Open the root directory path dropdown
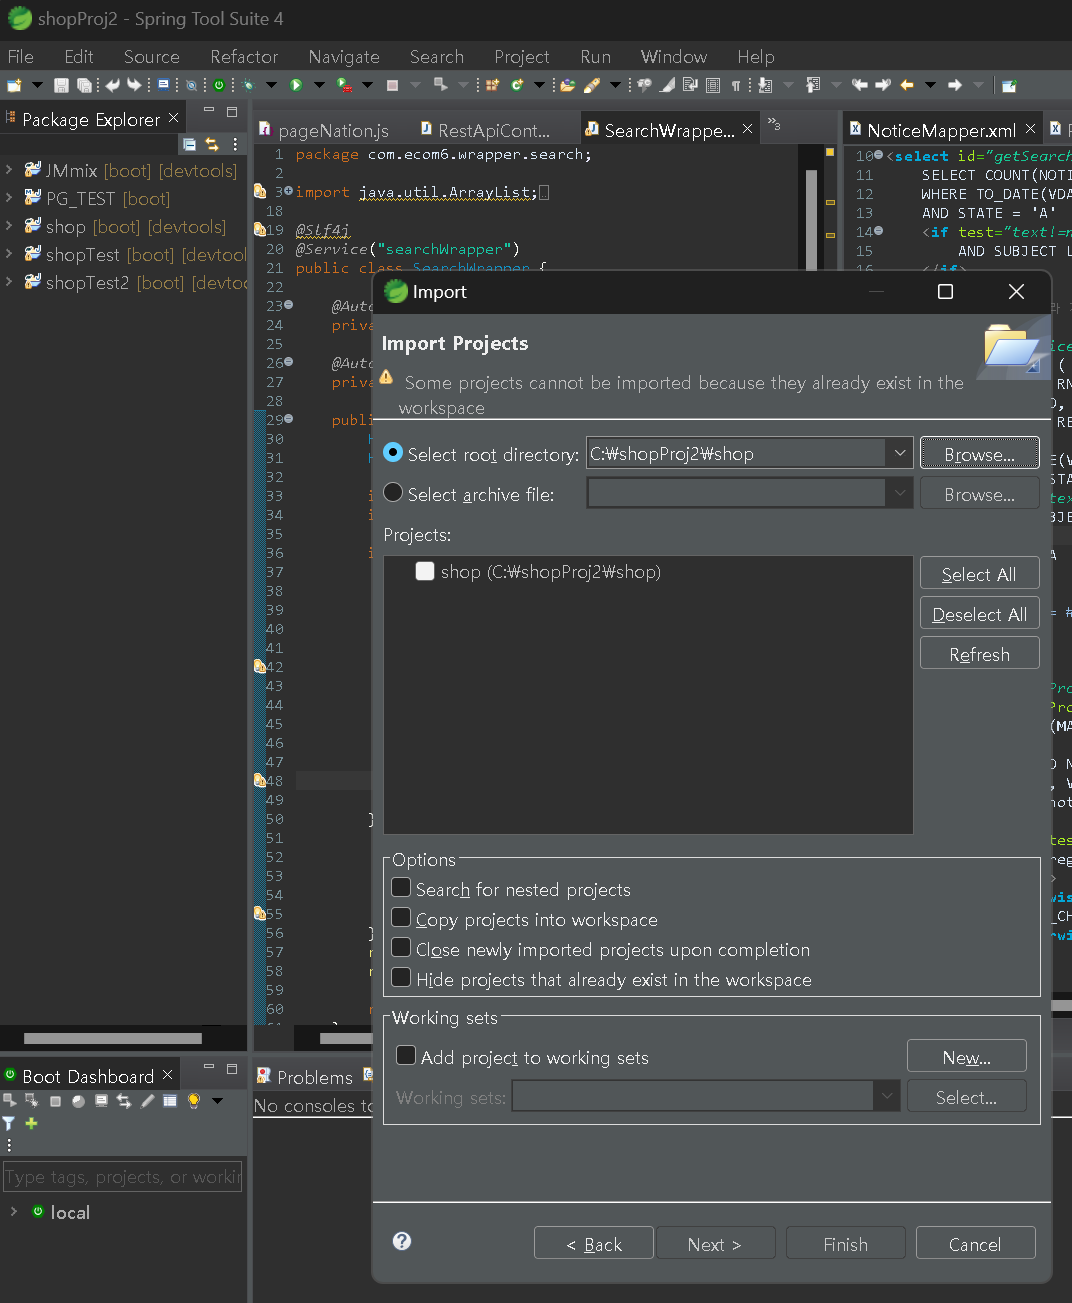The width and height of the screenshot is (1072, 1303). point(899,453)
